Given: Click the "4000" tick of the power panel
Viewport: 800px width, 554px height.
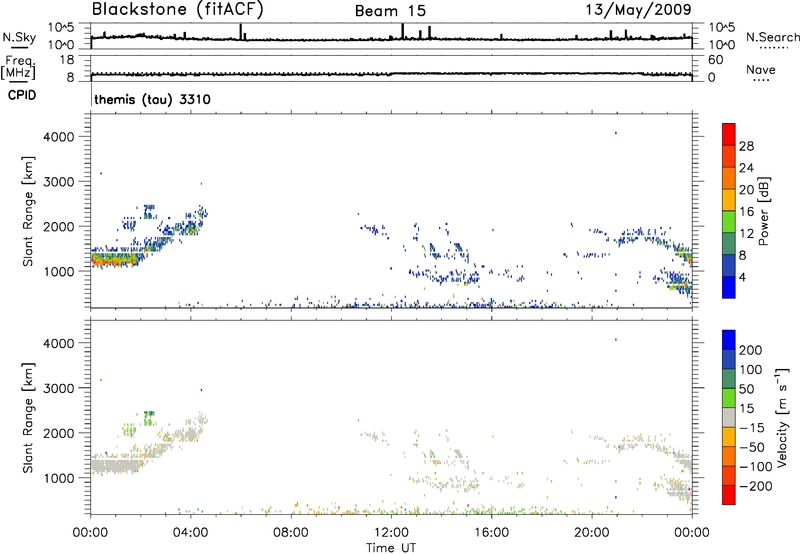Looking at the screenshot, I should tap(59, 137).
